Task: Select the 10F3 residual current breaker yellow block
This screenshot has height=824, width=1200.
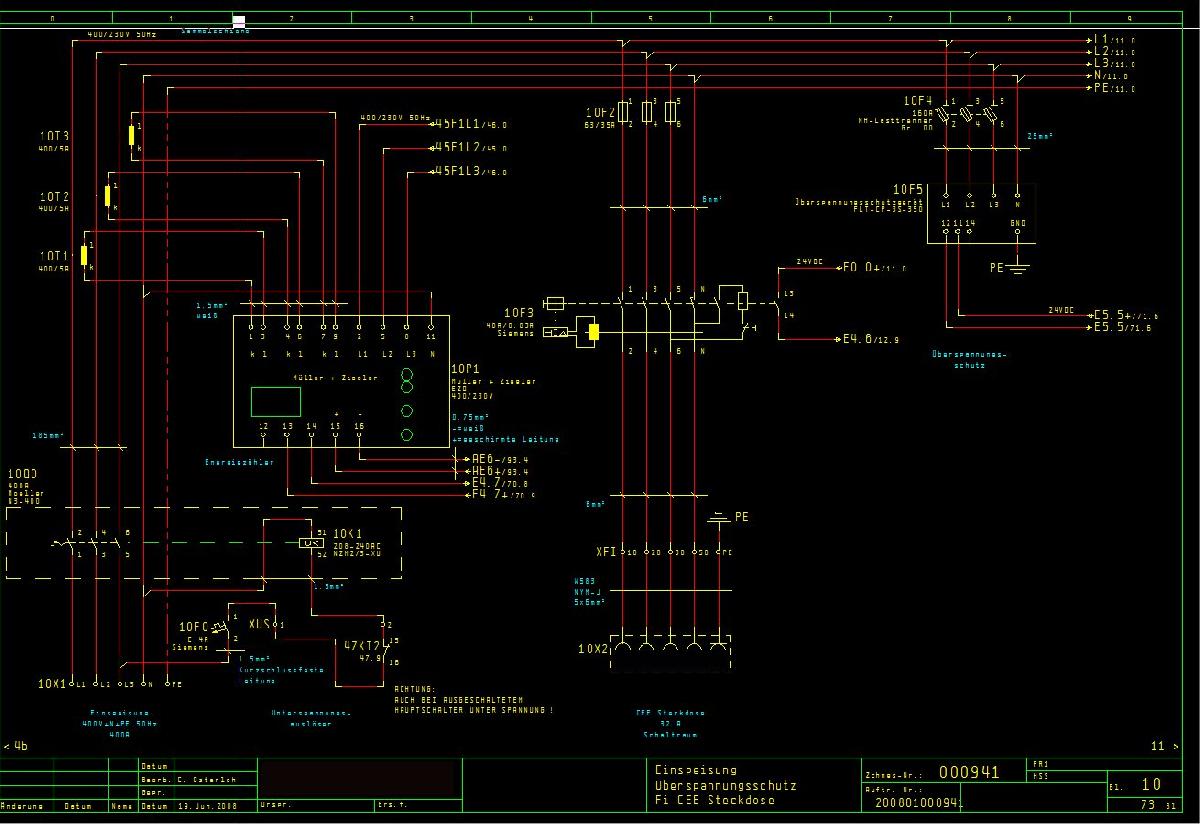Action: pyautogui.click(x=593, y=333)
